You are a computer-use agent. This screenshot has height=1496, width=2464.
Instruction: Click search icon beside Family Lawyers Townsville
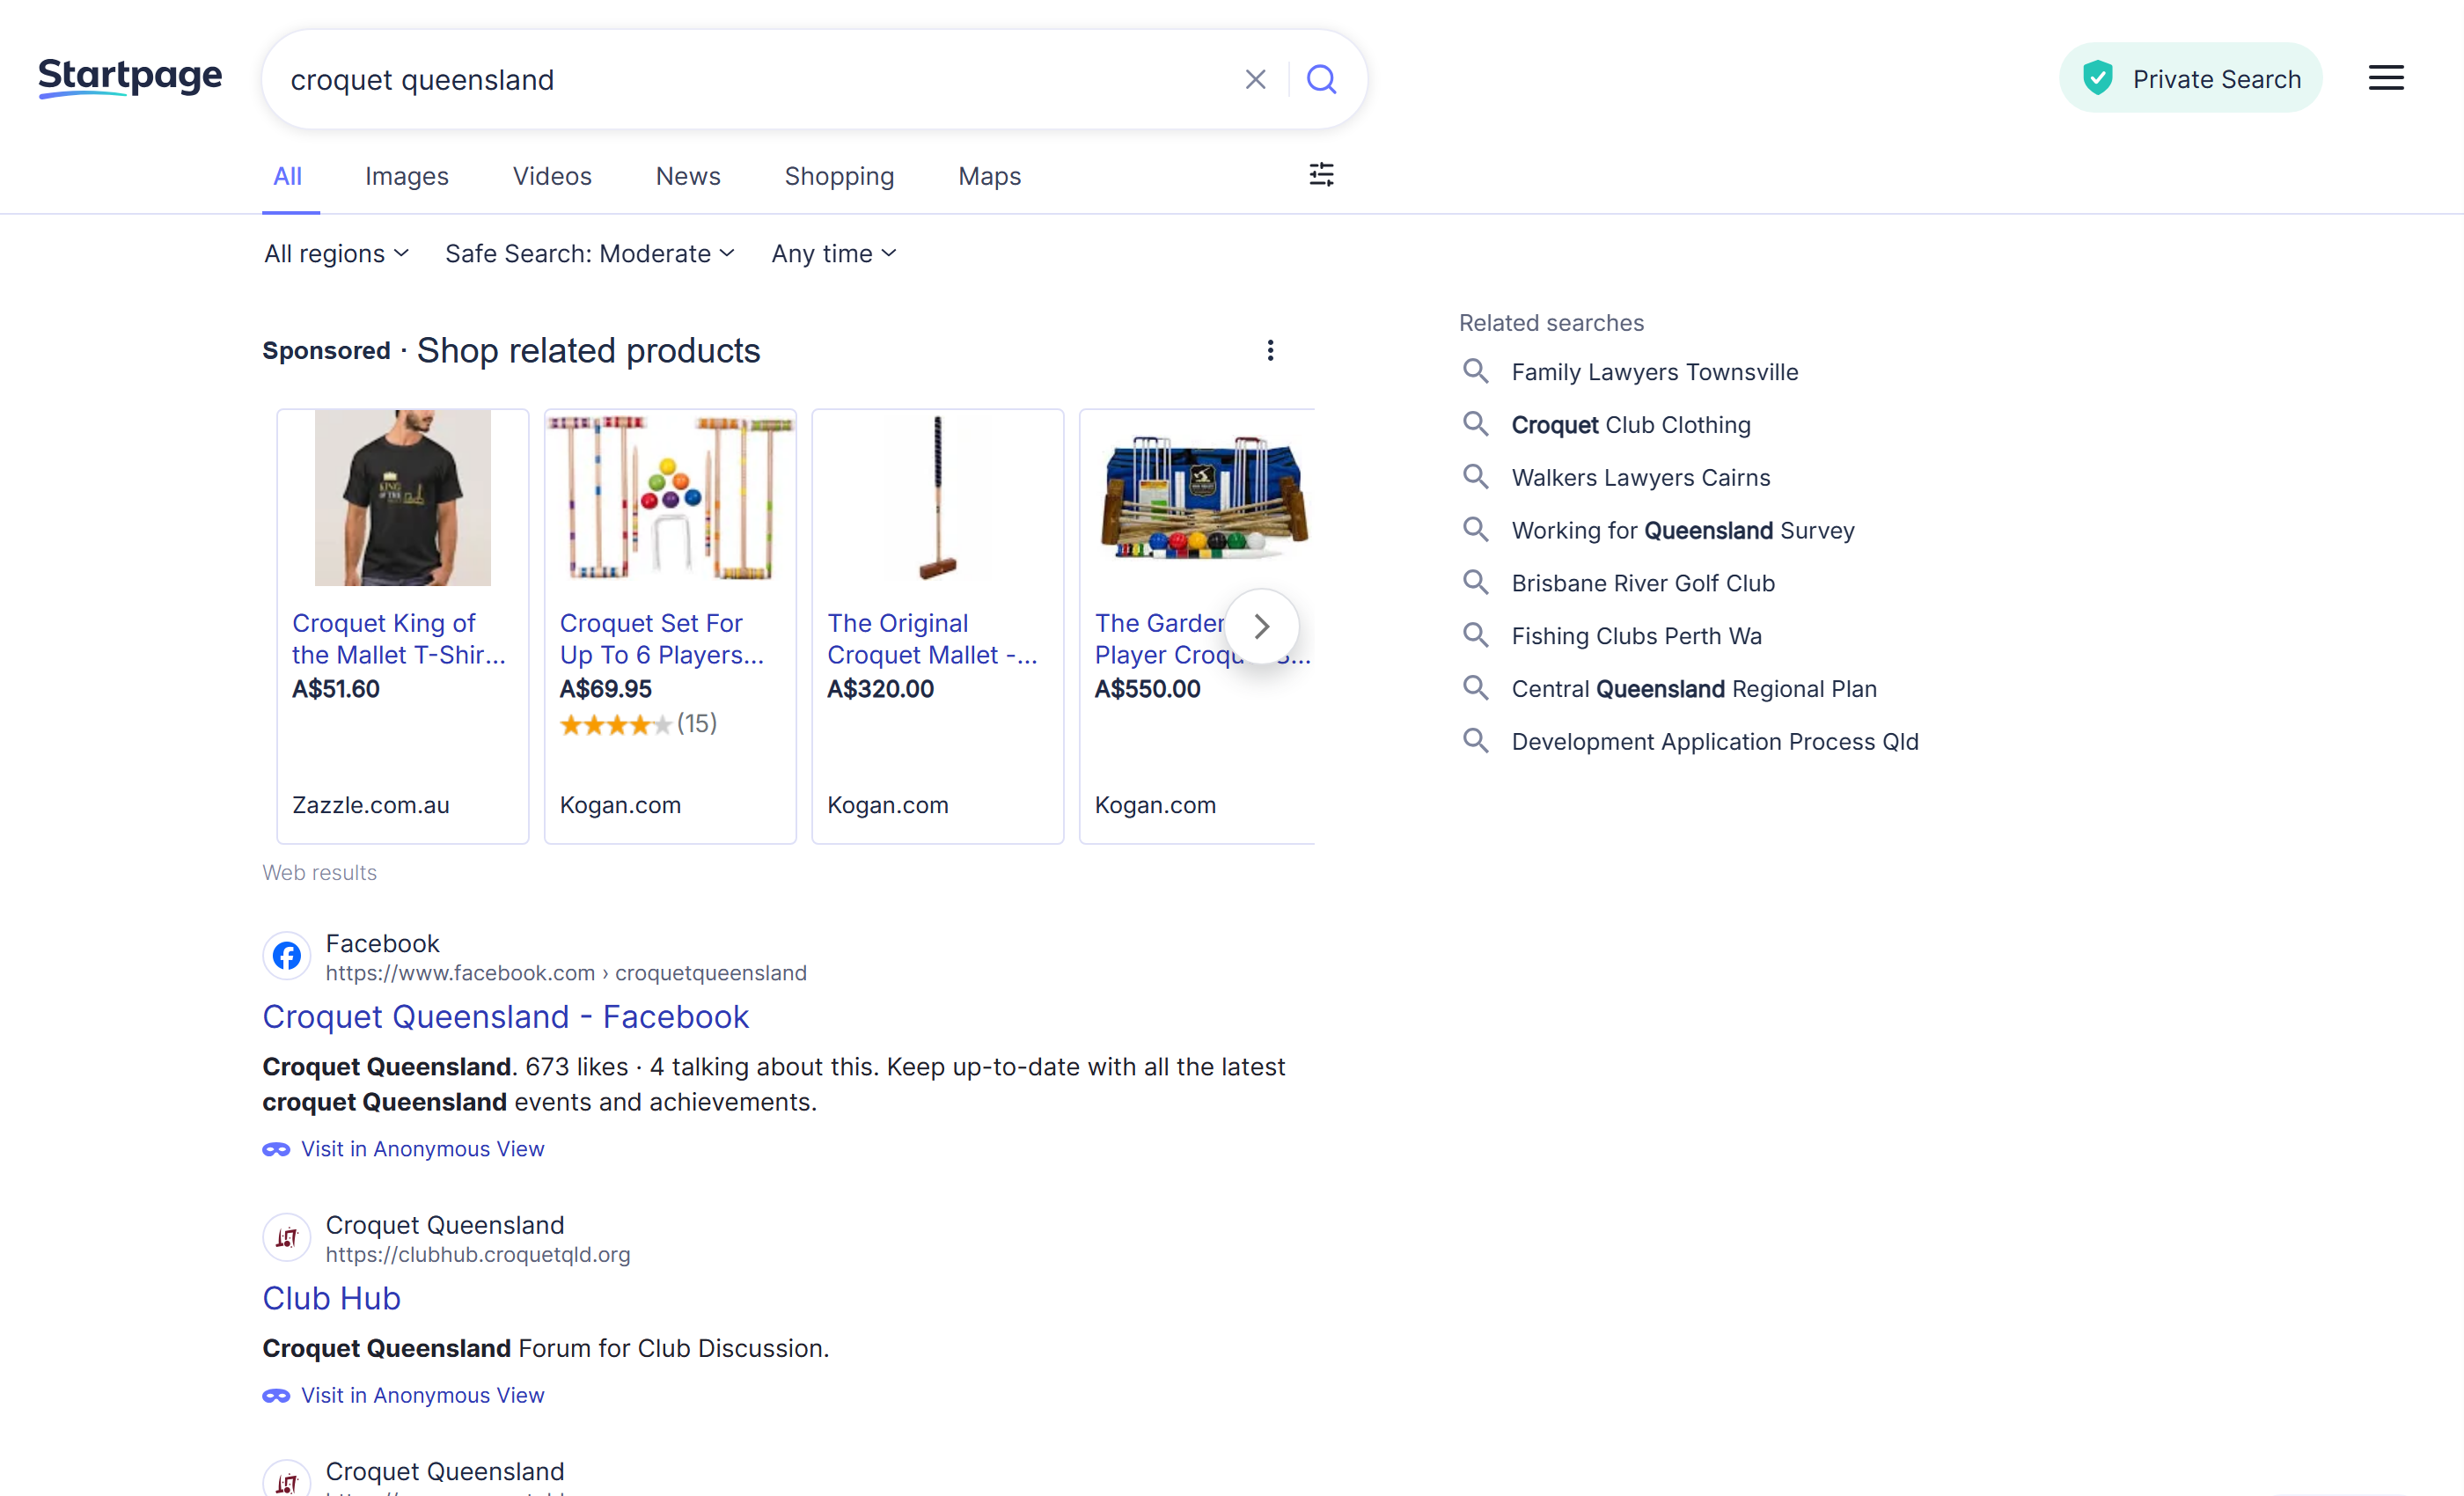tap(1475, 371)
